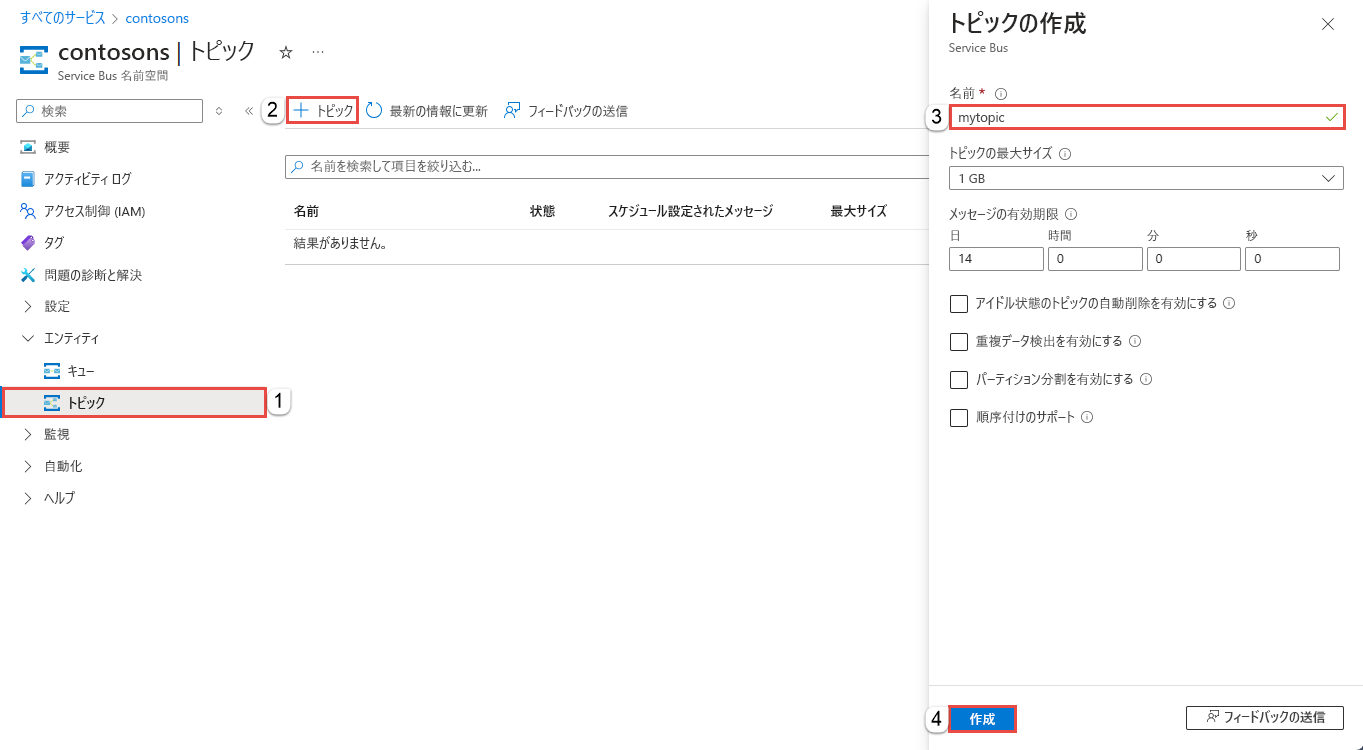The height and width of the screenshot is (750, 1363).
Task: Enable the パーティション分割 checkbox
Action: [x=959, y=379]
